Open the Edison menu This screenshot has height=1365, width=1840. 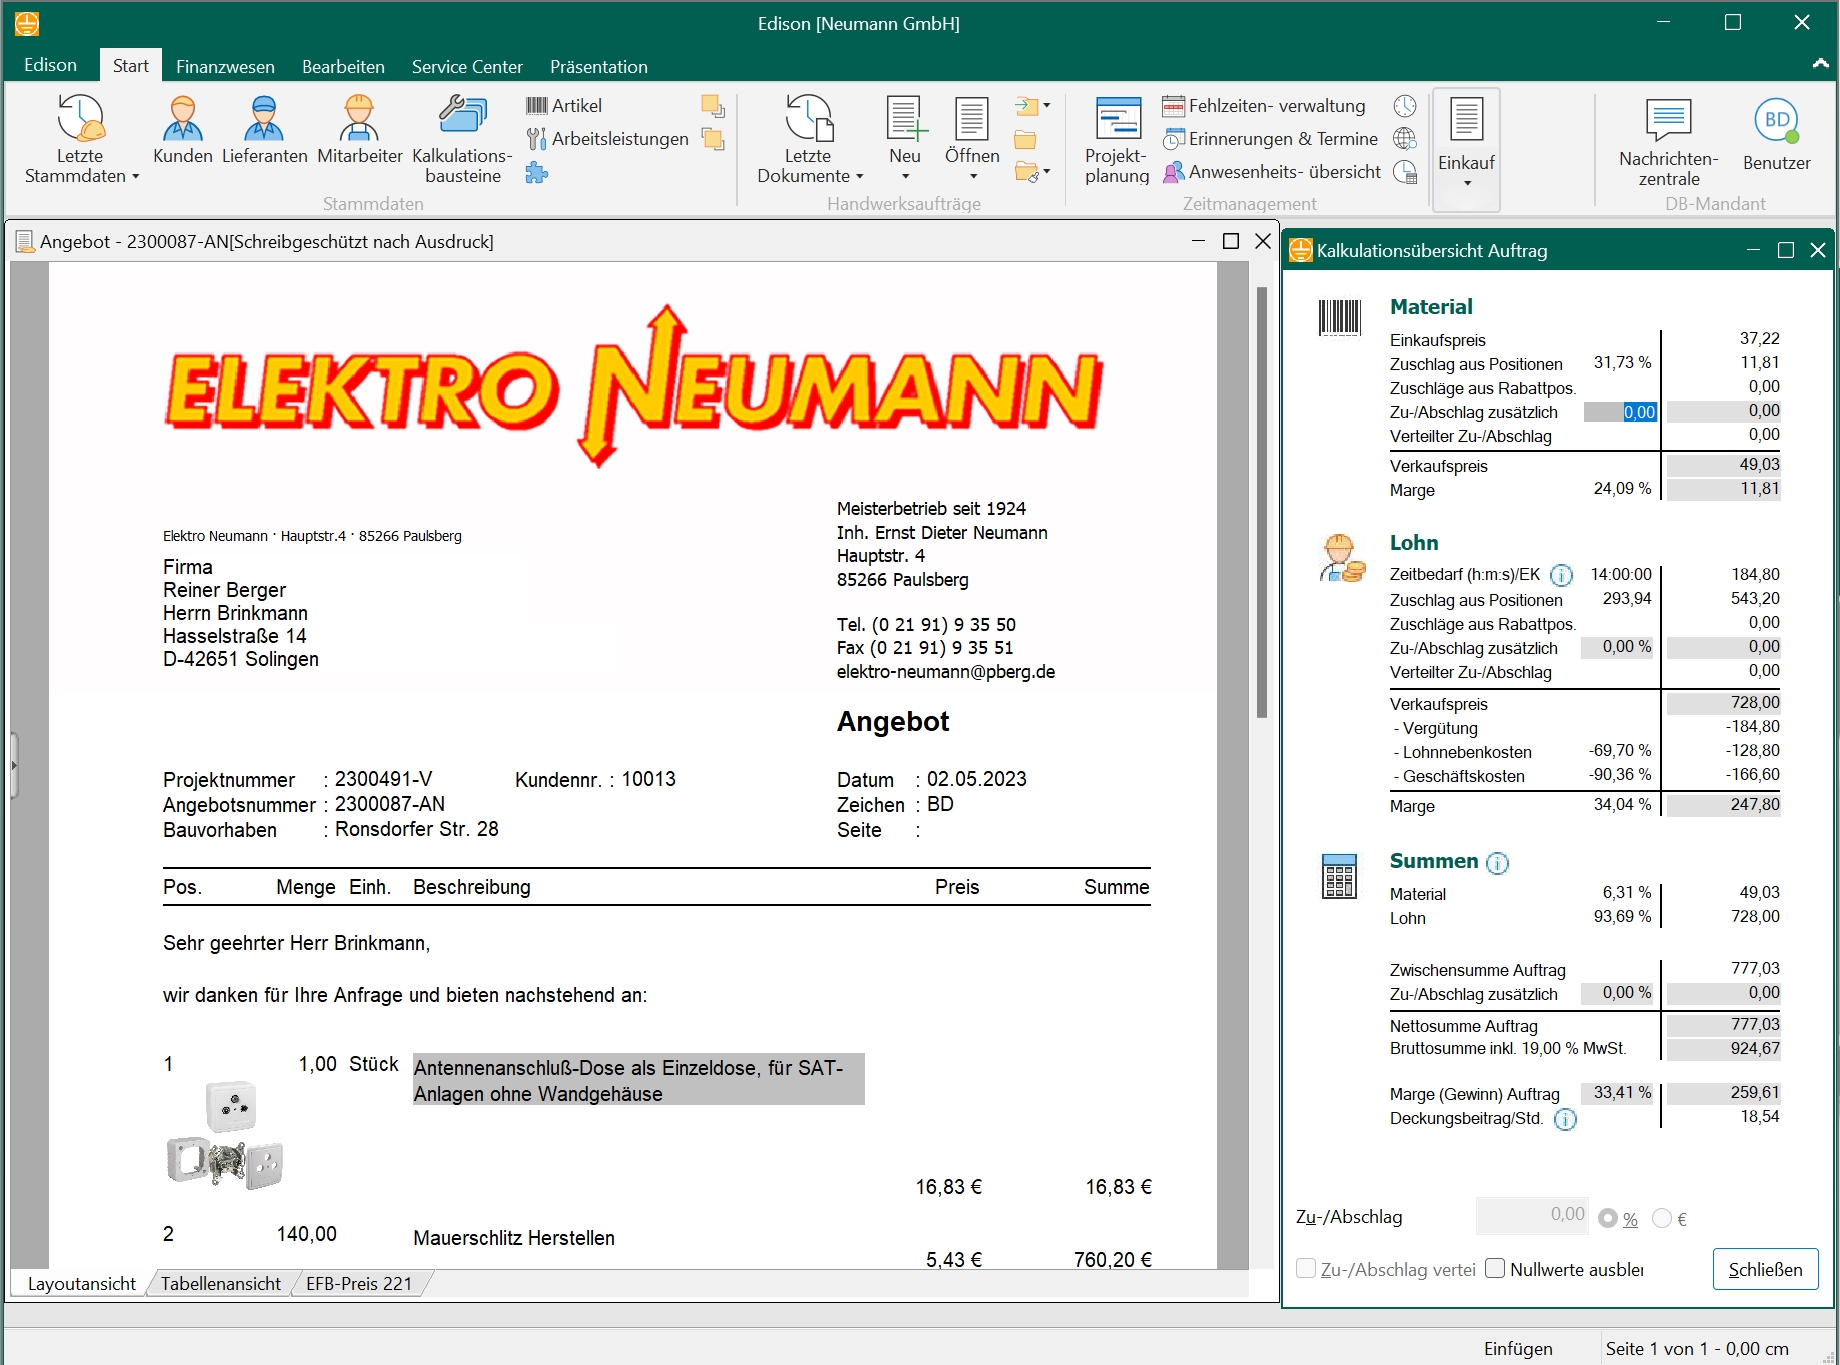click(50, 65)
